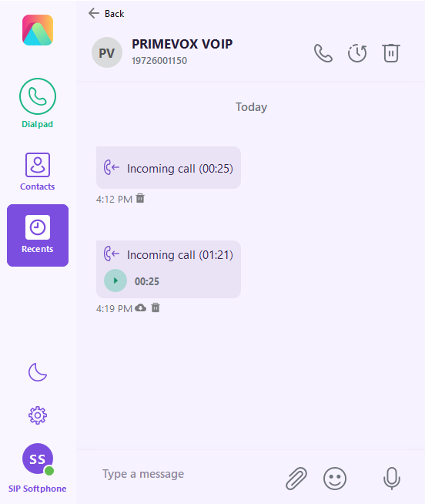The height and width of the screenshot is (504, 426).
Task: Play the 00:25 call recording
Action: point(115,281)
